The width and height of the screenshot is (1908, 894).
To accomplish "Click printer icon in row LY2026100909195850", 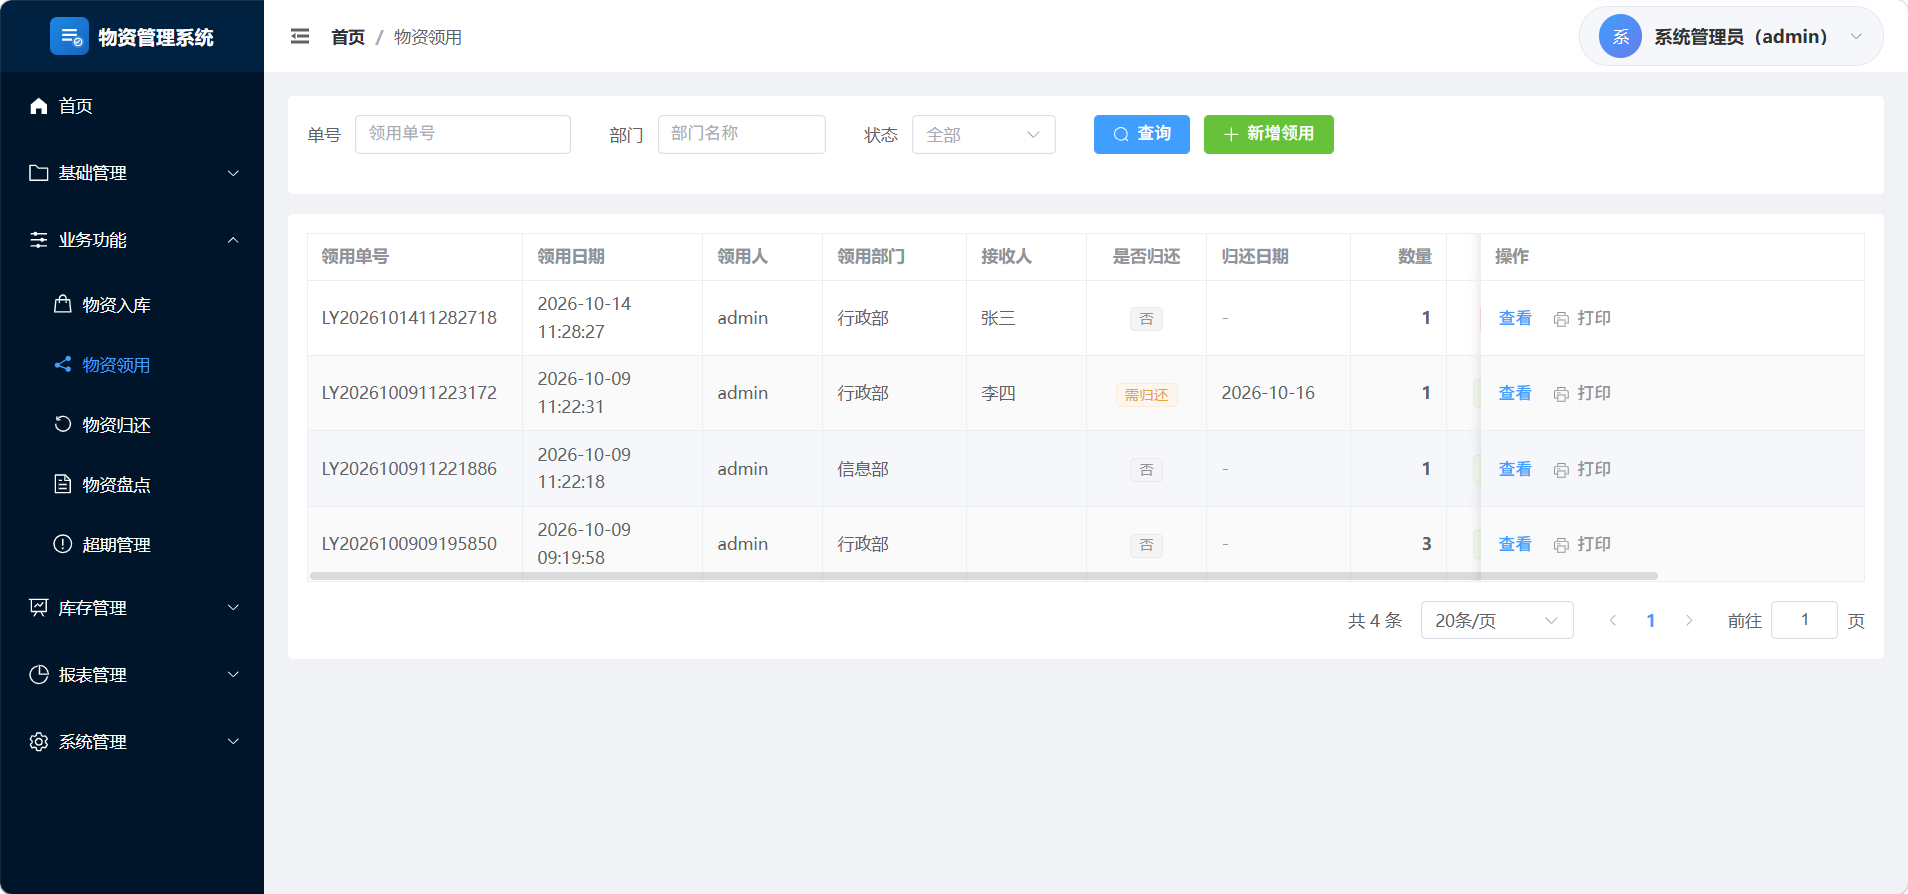I will coord(1561,545).
